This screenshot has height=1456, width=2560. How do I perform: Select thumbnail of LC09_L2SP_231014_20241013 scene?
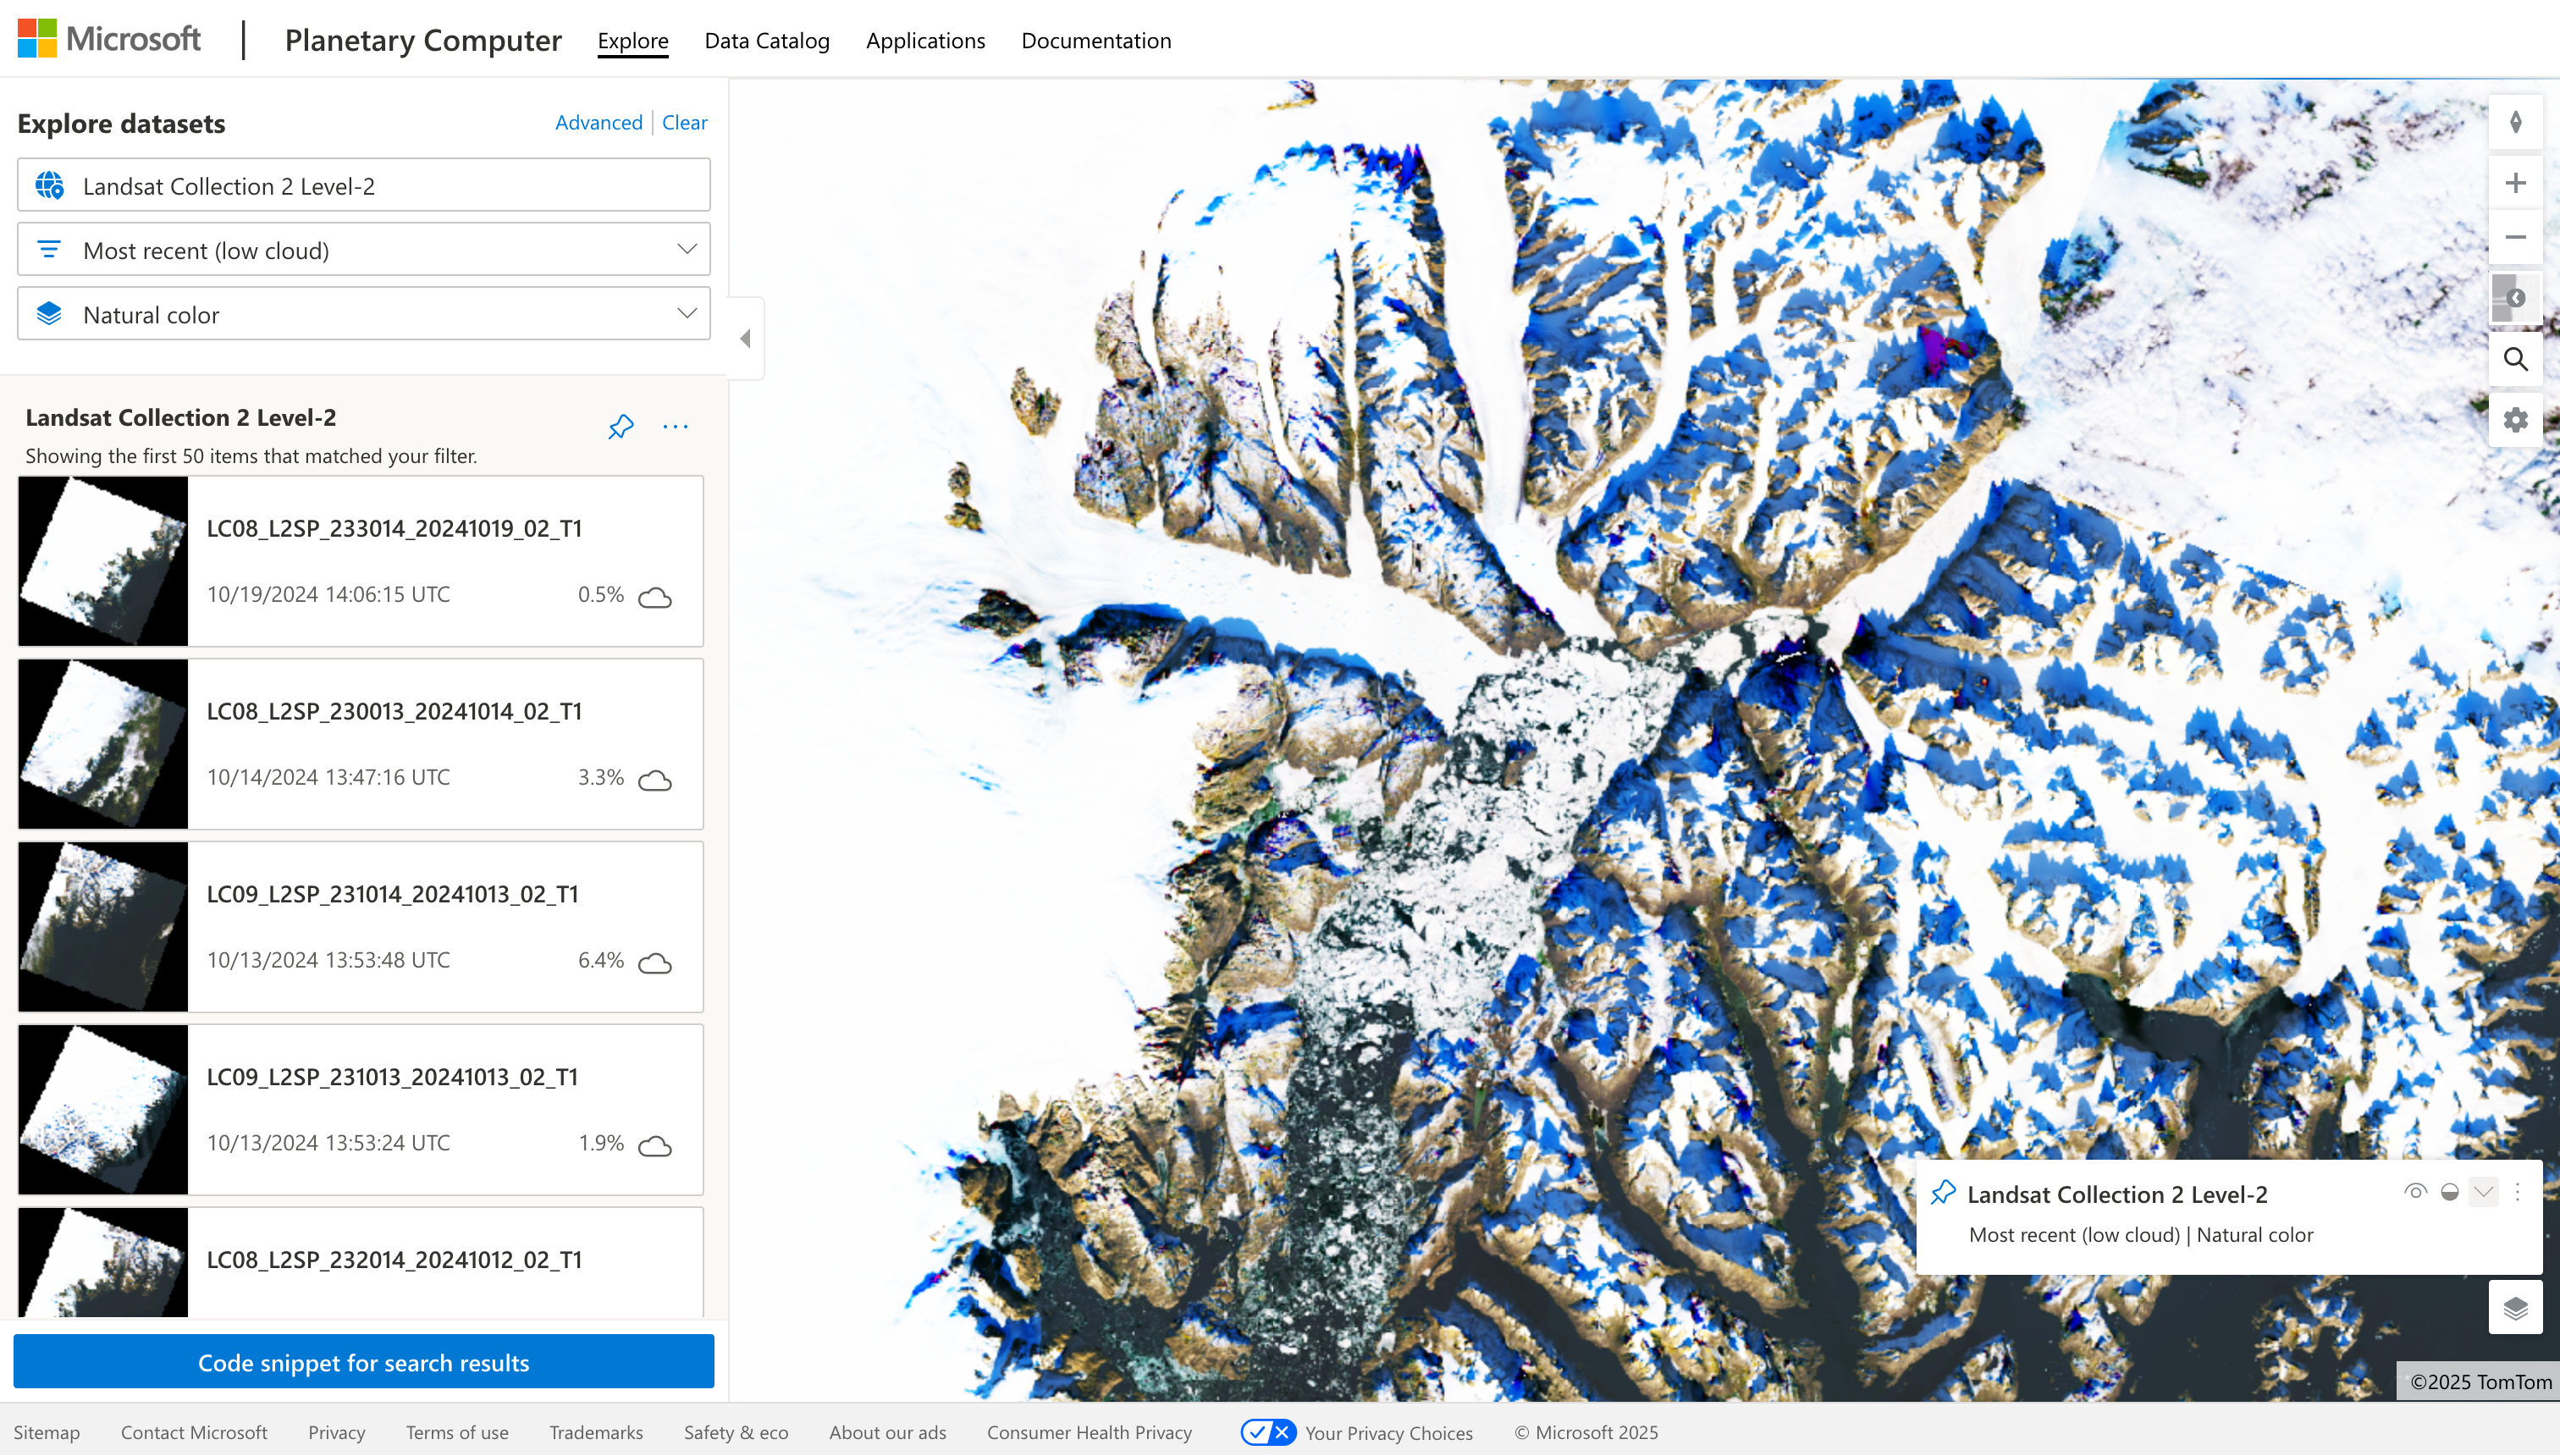click(x=103, y=927)
